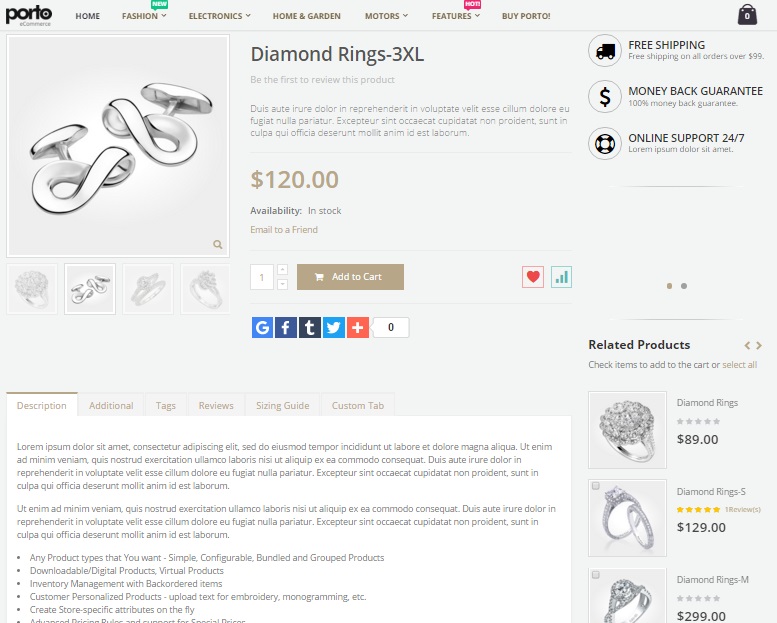The height and width of the screenshot is (623, 777).
Task: Check the Diamond Rings-S related product checkbox
Action: coord(596,486)
